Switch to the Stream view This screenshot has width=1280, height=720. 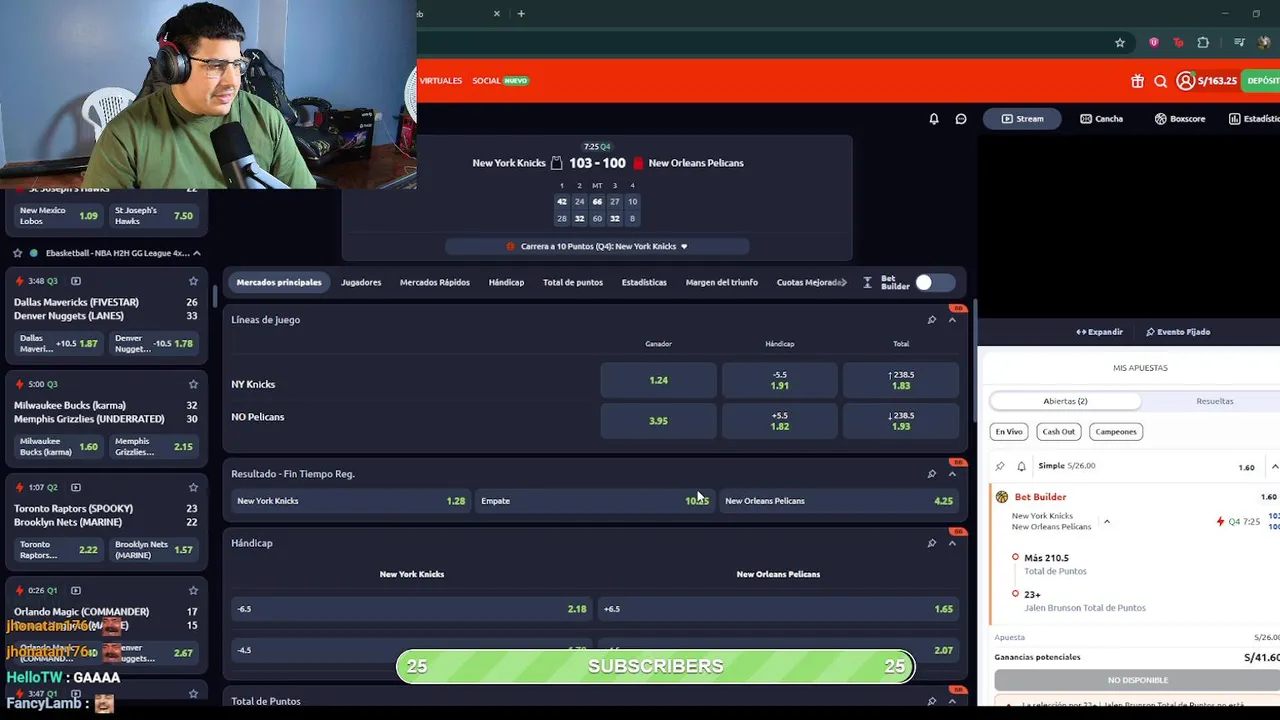(1022, 119)
